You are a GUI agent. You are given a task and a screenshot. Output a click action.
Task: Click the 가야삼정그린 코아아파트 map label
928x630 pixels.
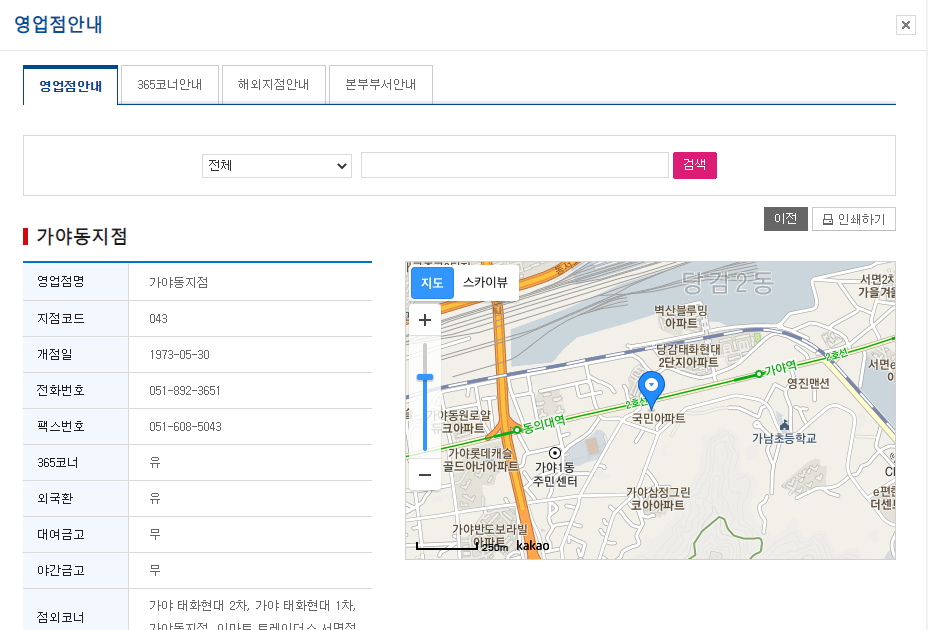click(658, 499)
